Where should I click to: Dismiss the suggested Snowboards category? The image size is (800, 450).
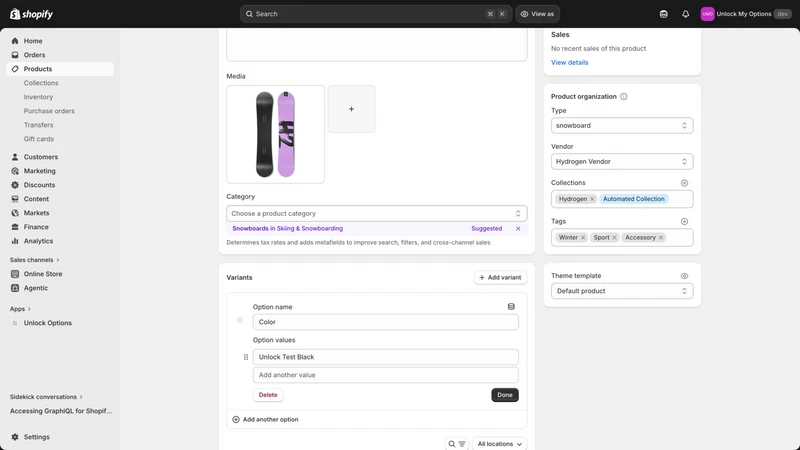[518, 229]
